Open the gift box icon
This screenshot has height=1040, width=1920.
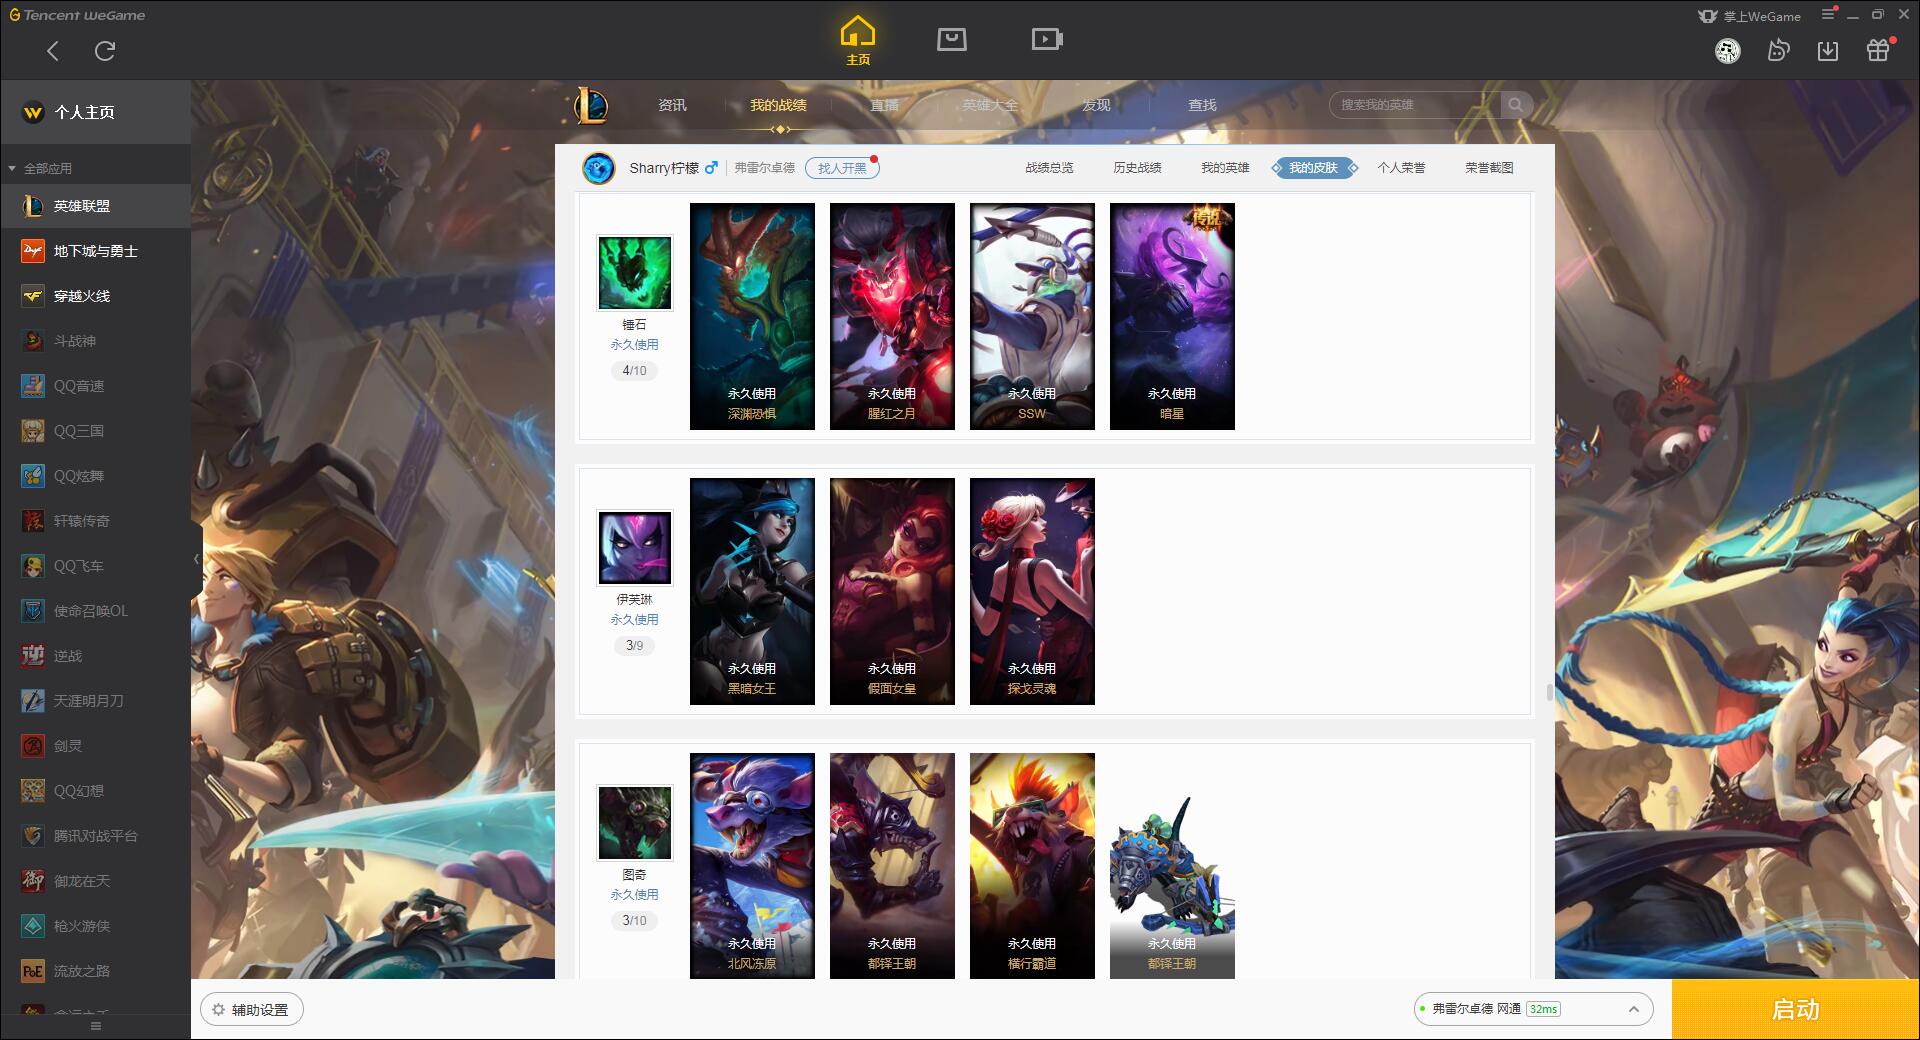[x=1878, y=50]
